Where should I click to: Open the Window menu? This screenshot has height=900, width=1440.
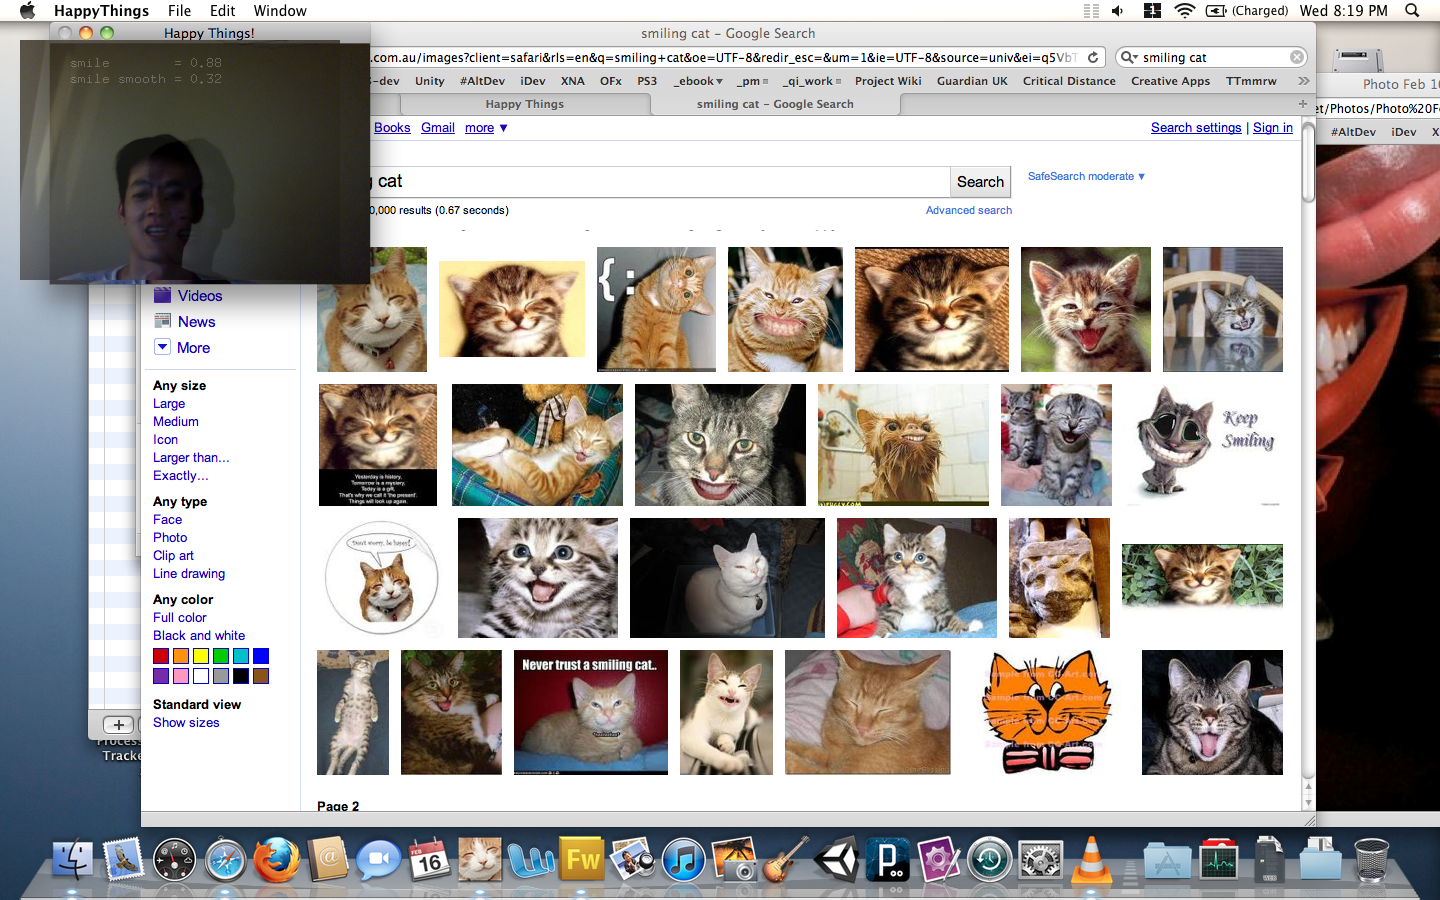[279, 11]
